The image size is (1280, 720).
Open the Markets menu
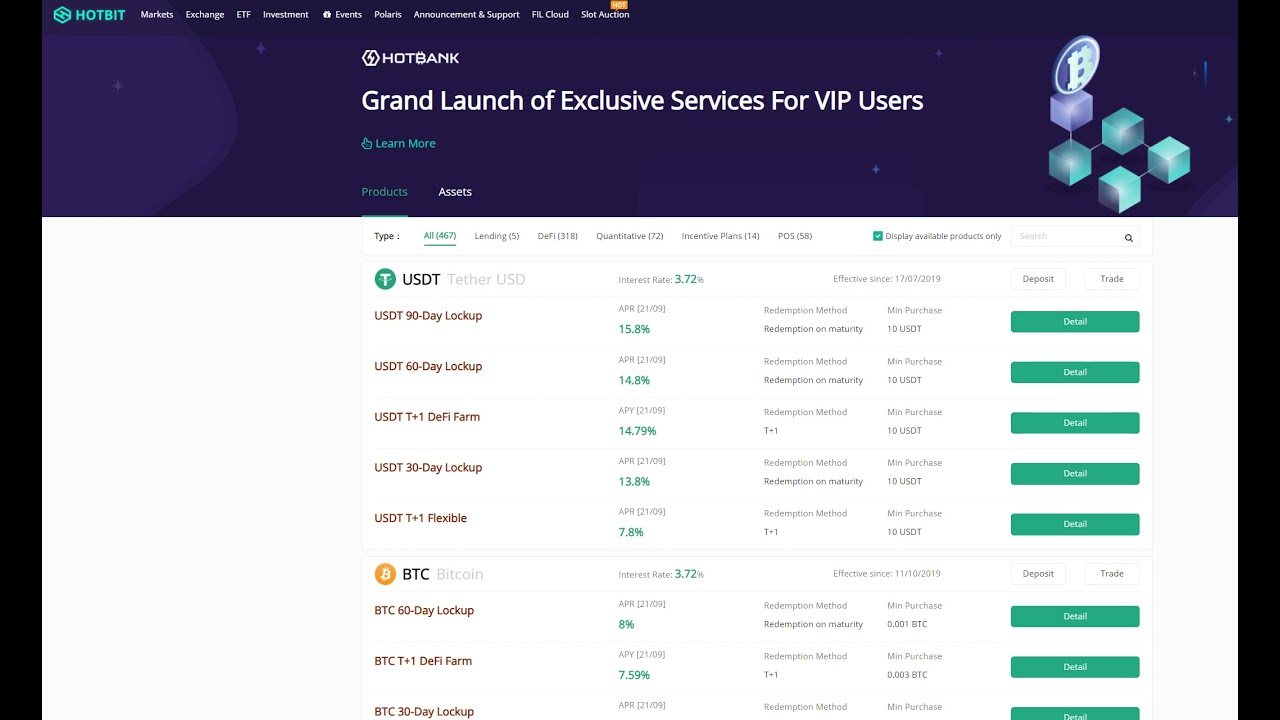[x=157, y=15]
